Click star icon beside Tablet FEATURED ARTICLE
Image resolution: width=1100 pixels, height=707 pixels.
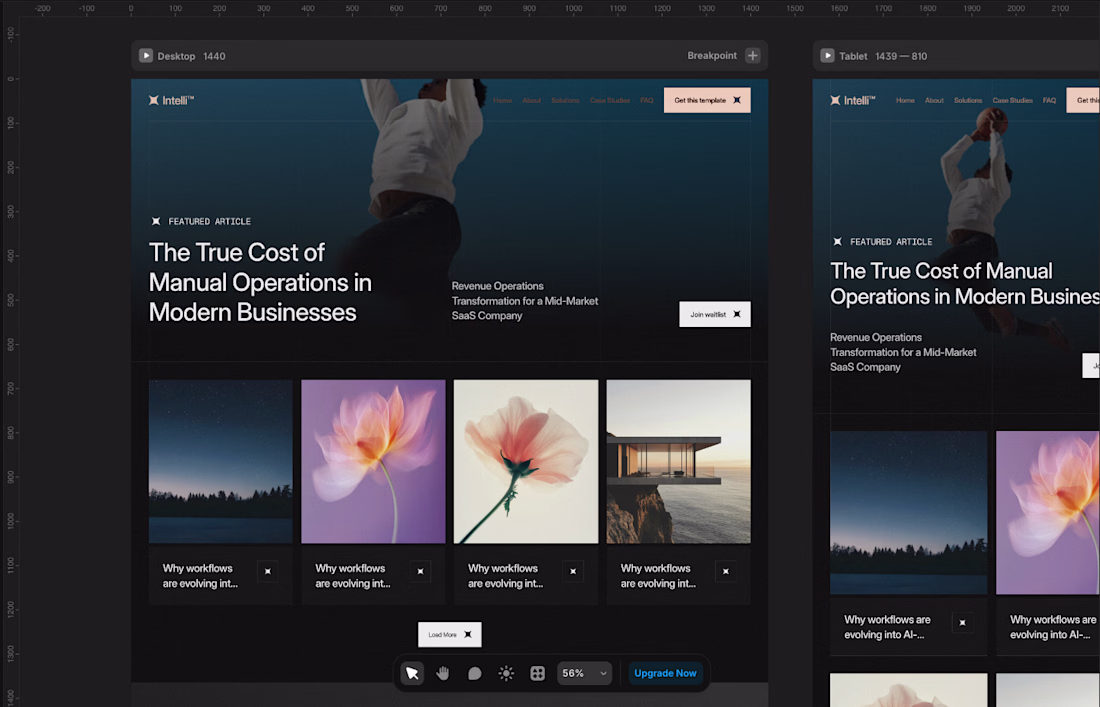click(837, 242)
